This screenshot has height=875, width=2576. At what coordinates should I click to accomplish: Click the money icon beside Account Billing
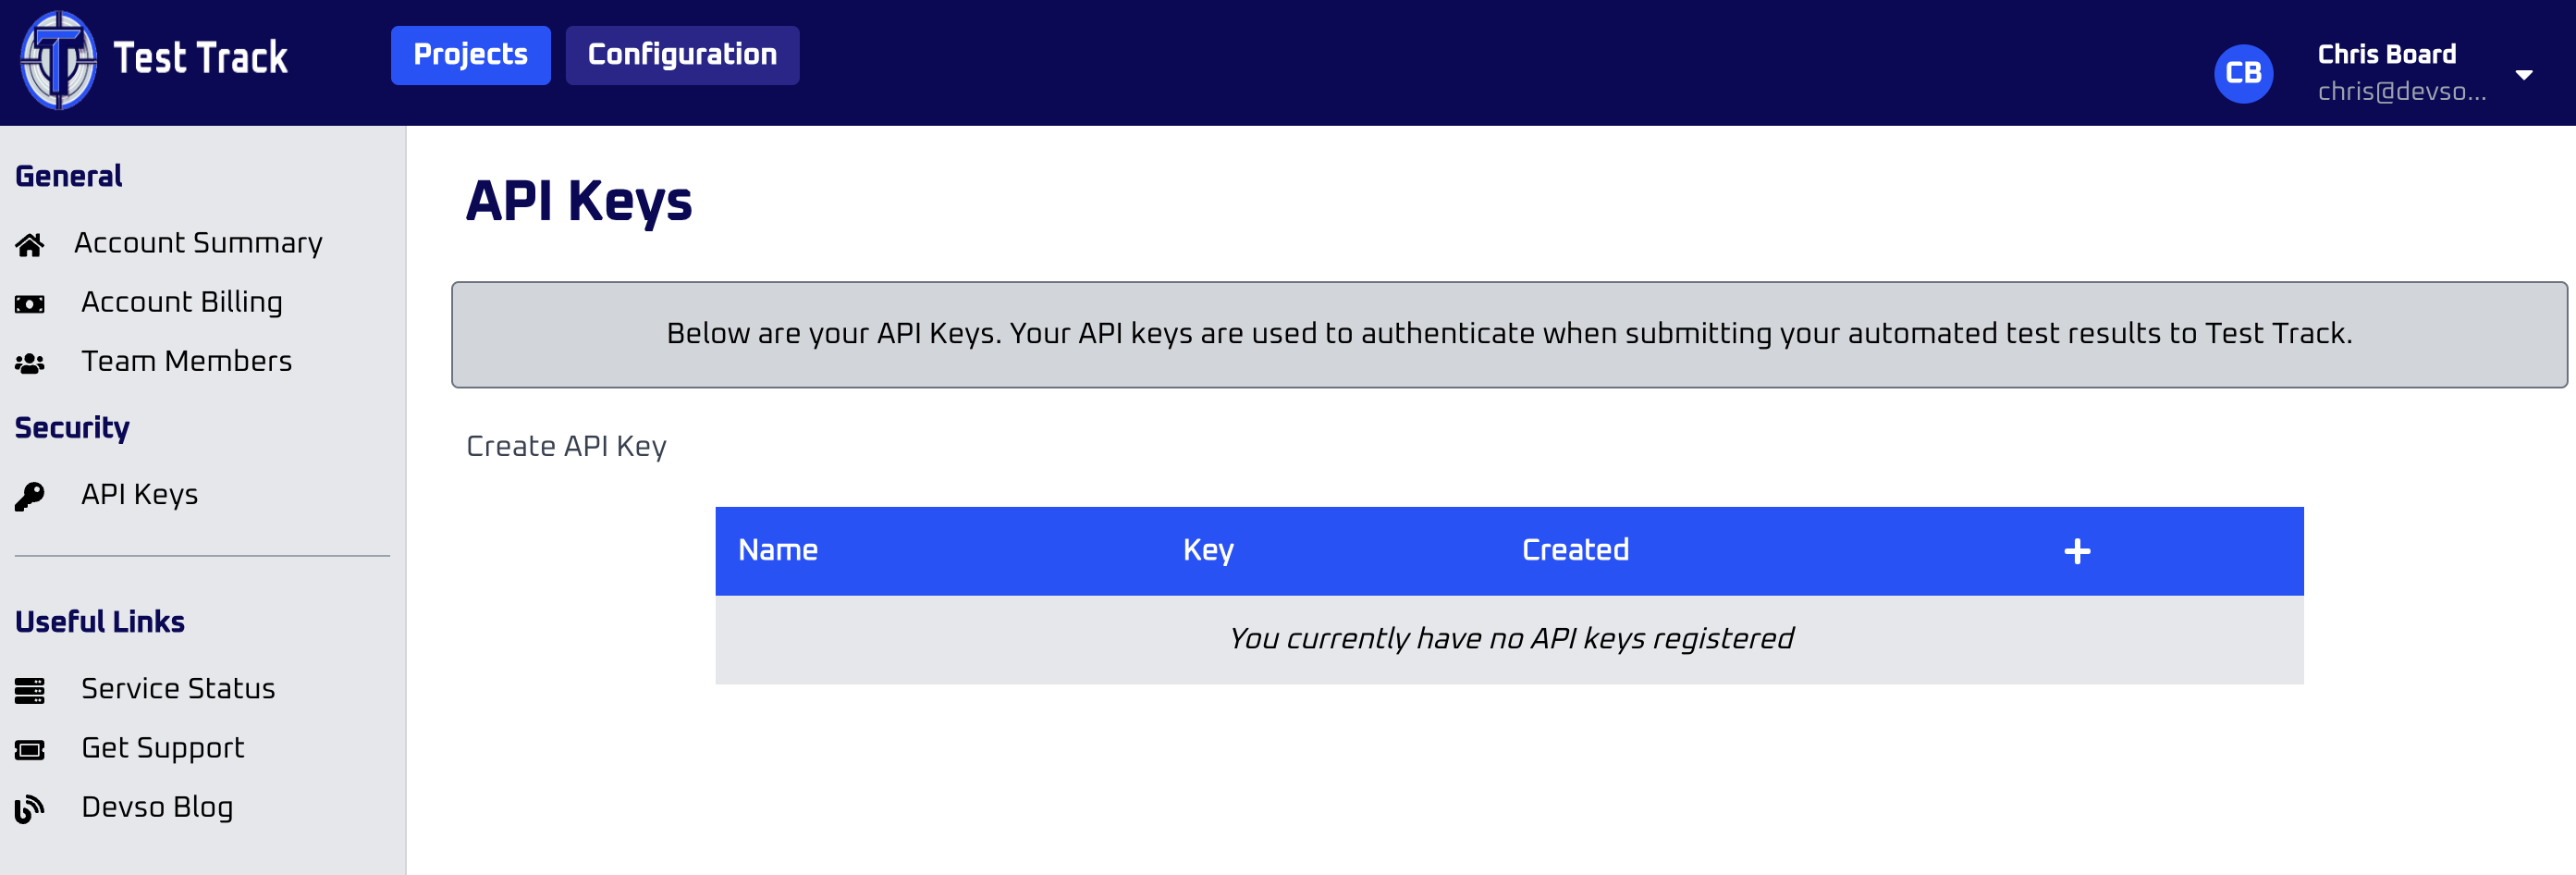click(30, 304)
